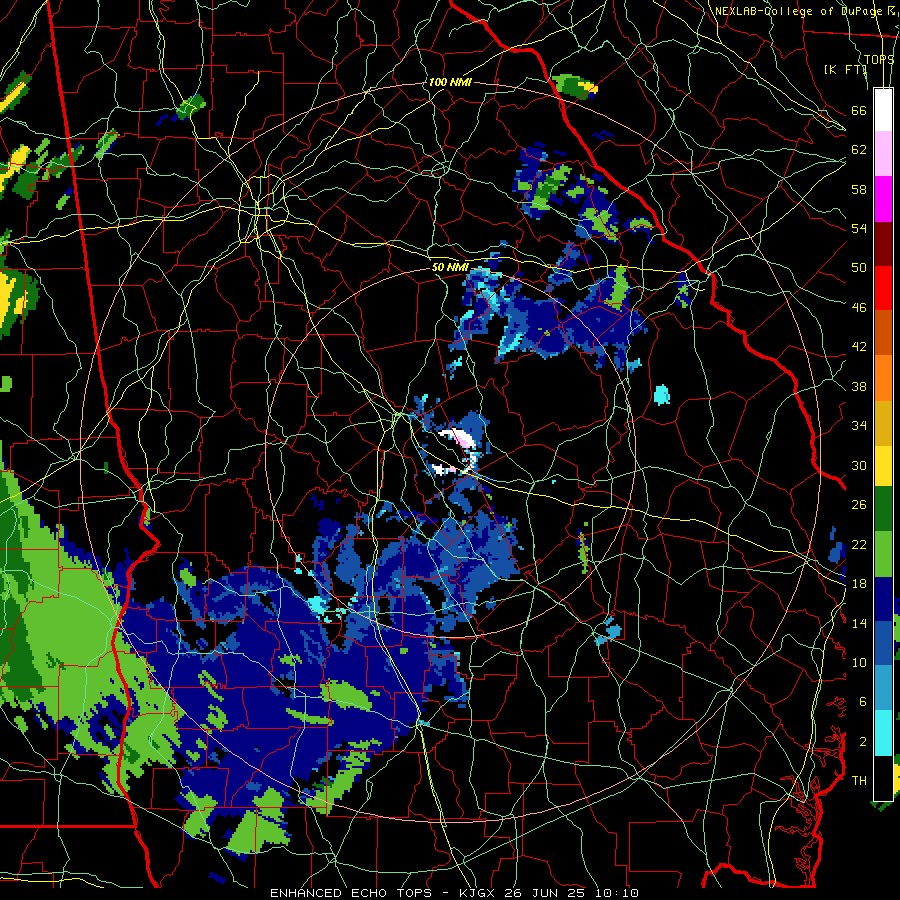
Task: Select the light blue legend swatch
Action: pyautogui.click(x=883, y=688)
